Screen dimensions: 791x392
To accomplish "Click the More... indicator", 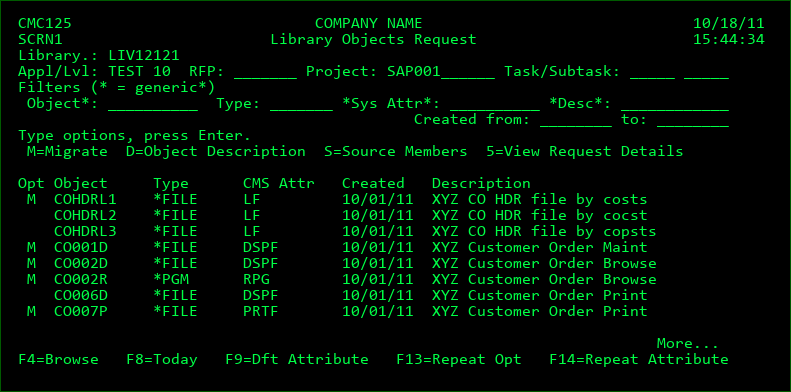I will tap(688, 344).
